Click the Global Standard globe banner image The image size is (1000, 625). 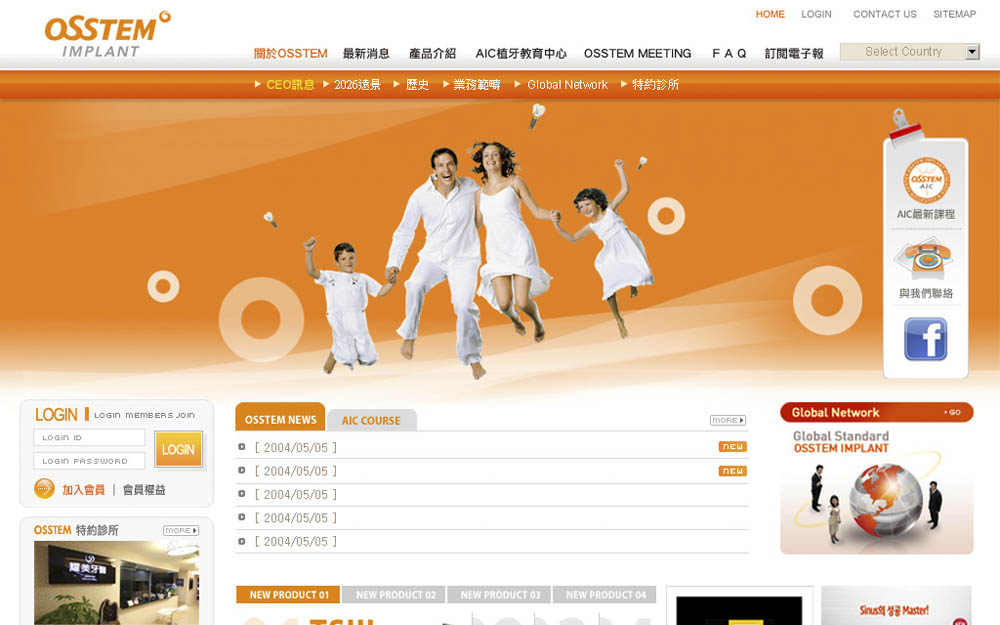877,490
